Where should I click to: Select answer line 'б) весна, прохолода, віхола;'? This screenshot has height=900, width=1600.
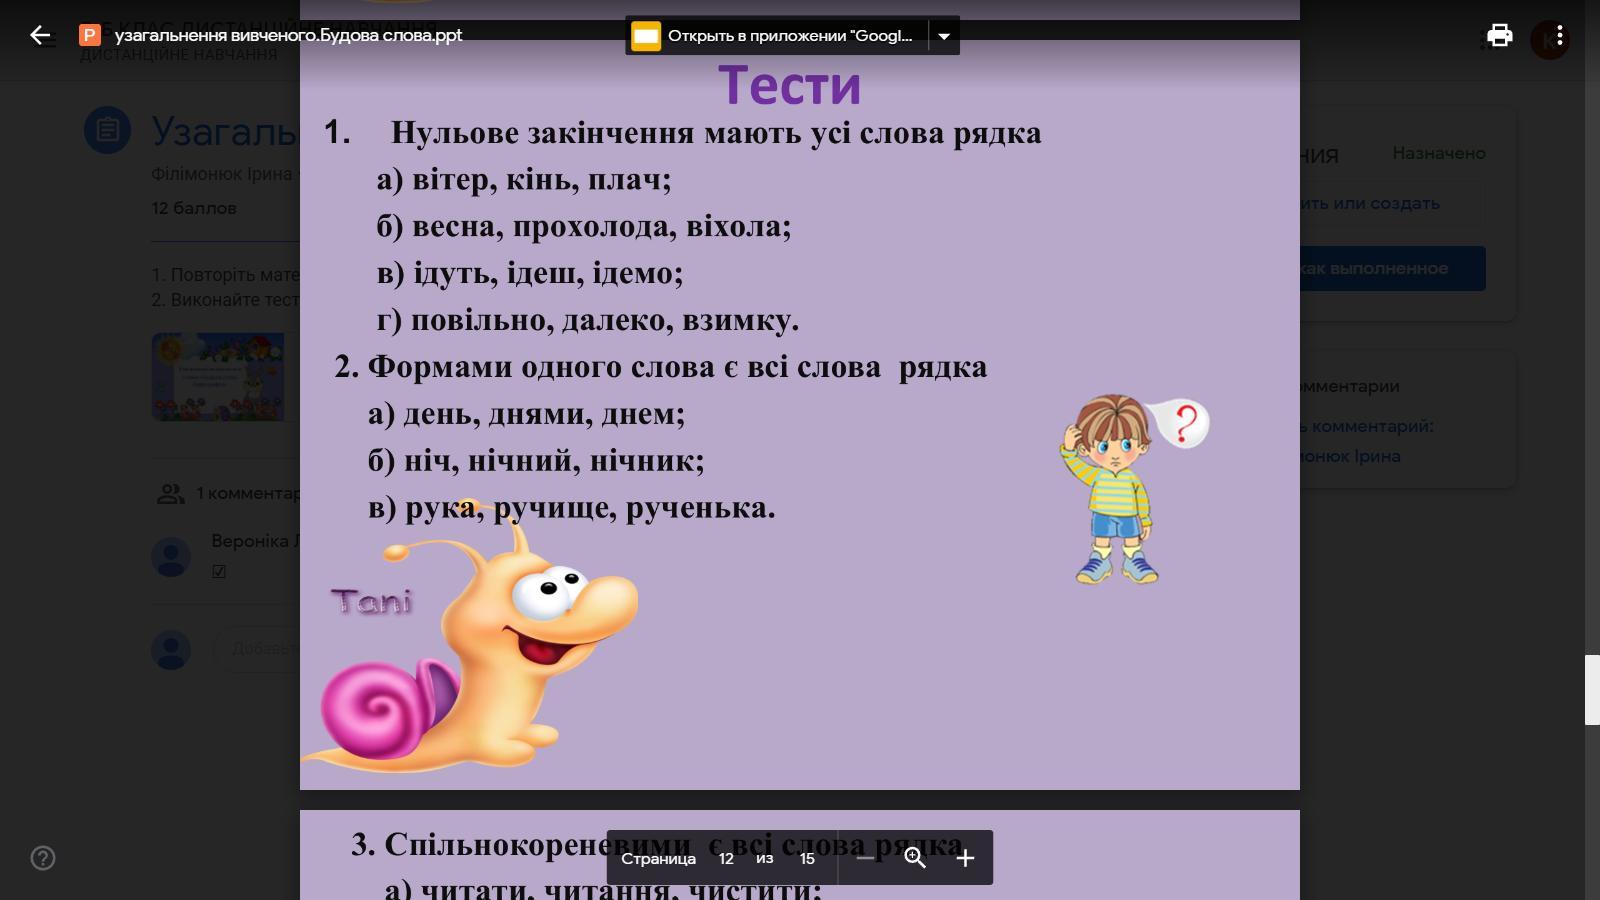click(584, 227)
